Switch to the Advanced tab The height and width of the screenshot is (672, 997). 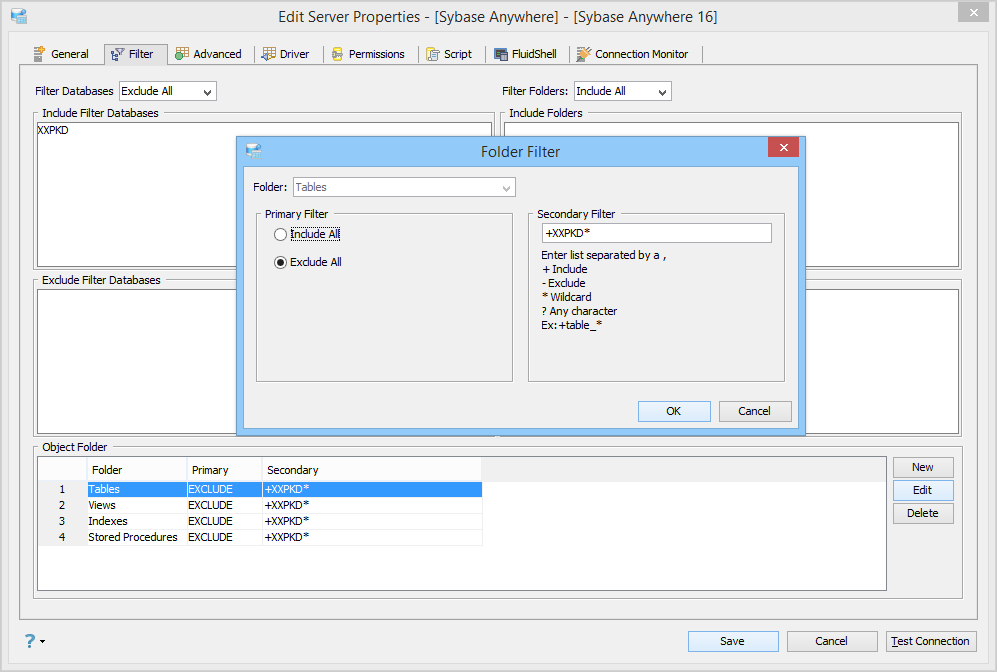coord(209,54)
